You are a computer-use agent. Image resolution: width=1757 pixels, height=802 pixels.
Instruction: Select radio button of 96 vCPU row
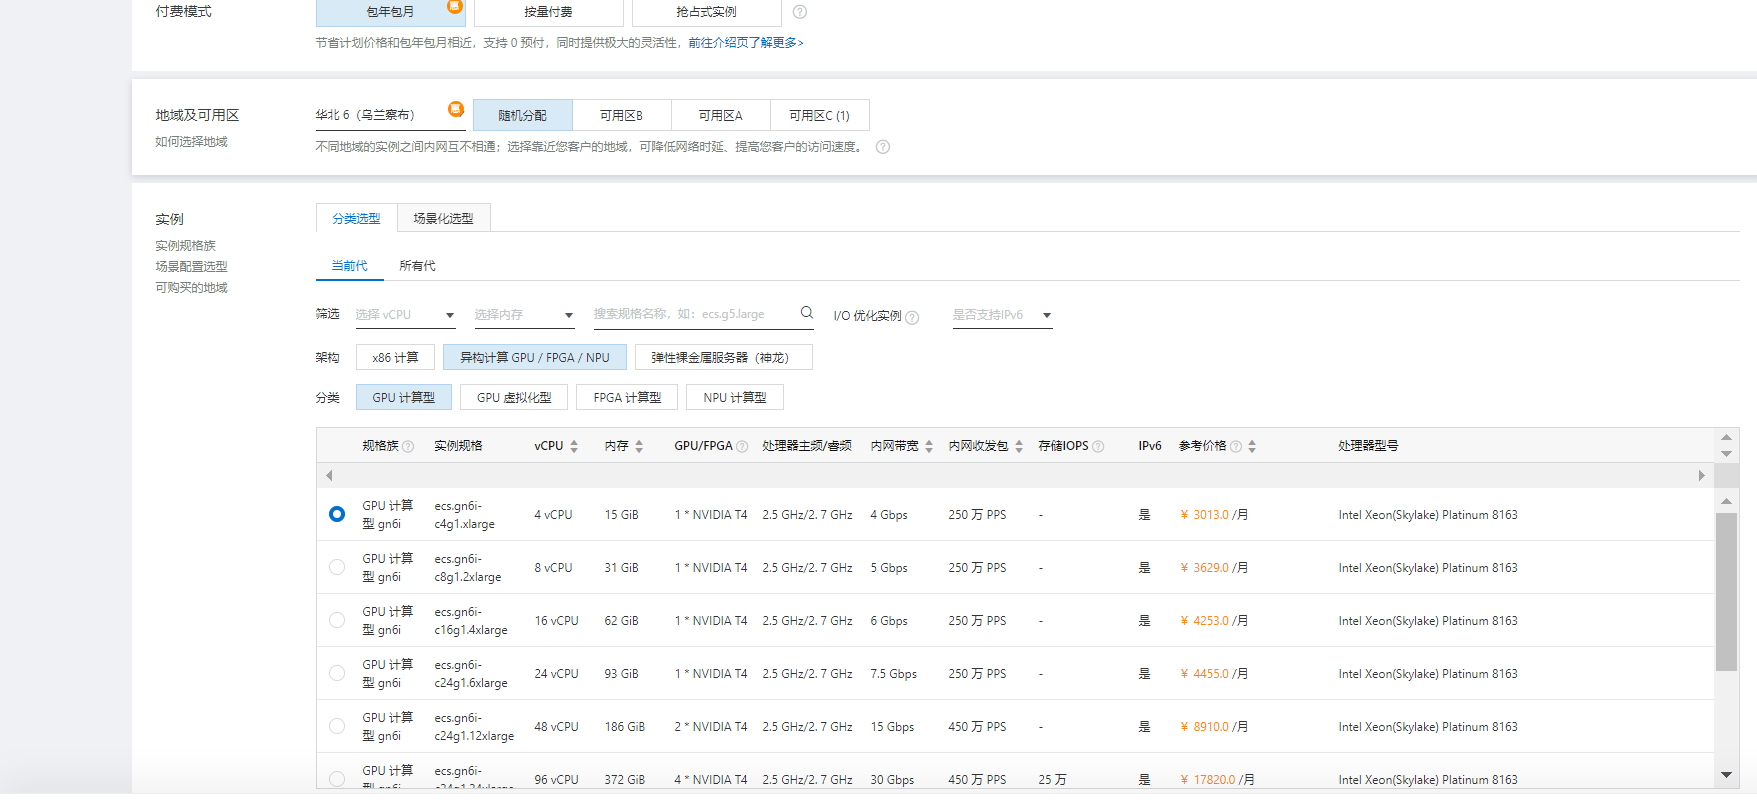point(337,779)
